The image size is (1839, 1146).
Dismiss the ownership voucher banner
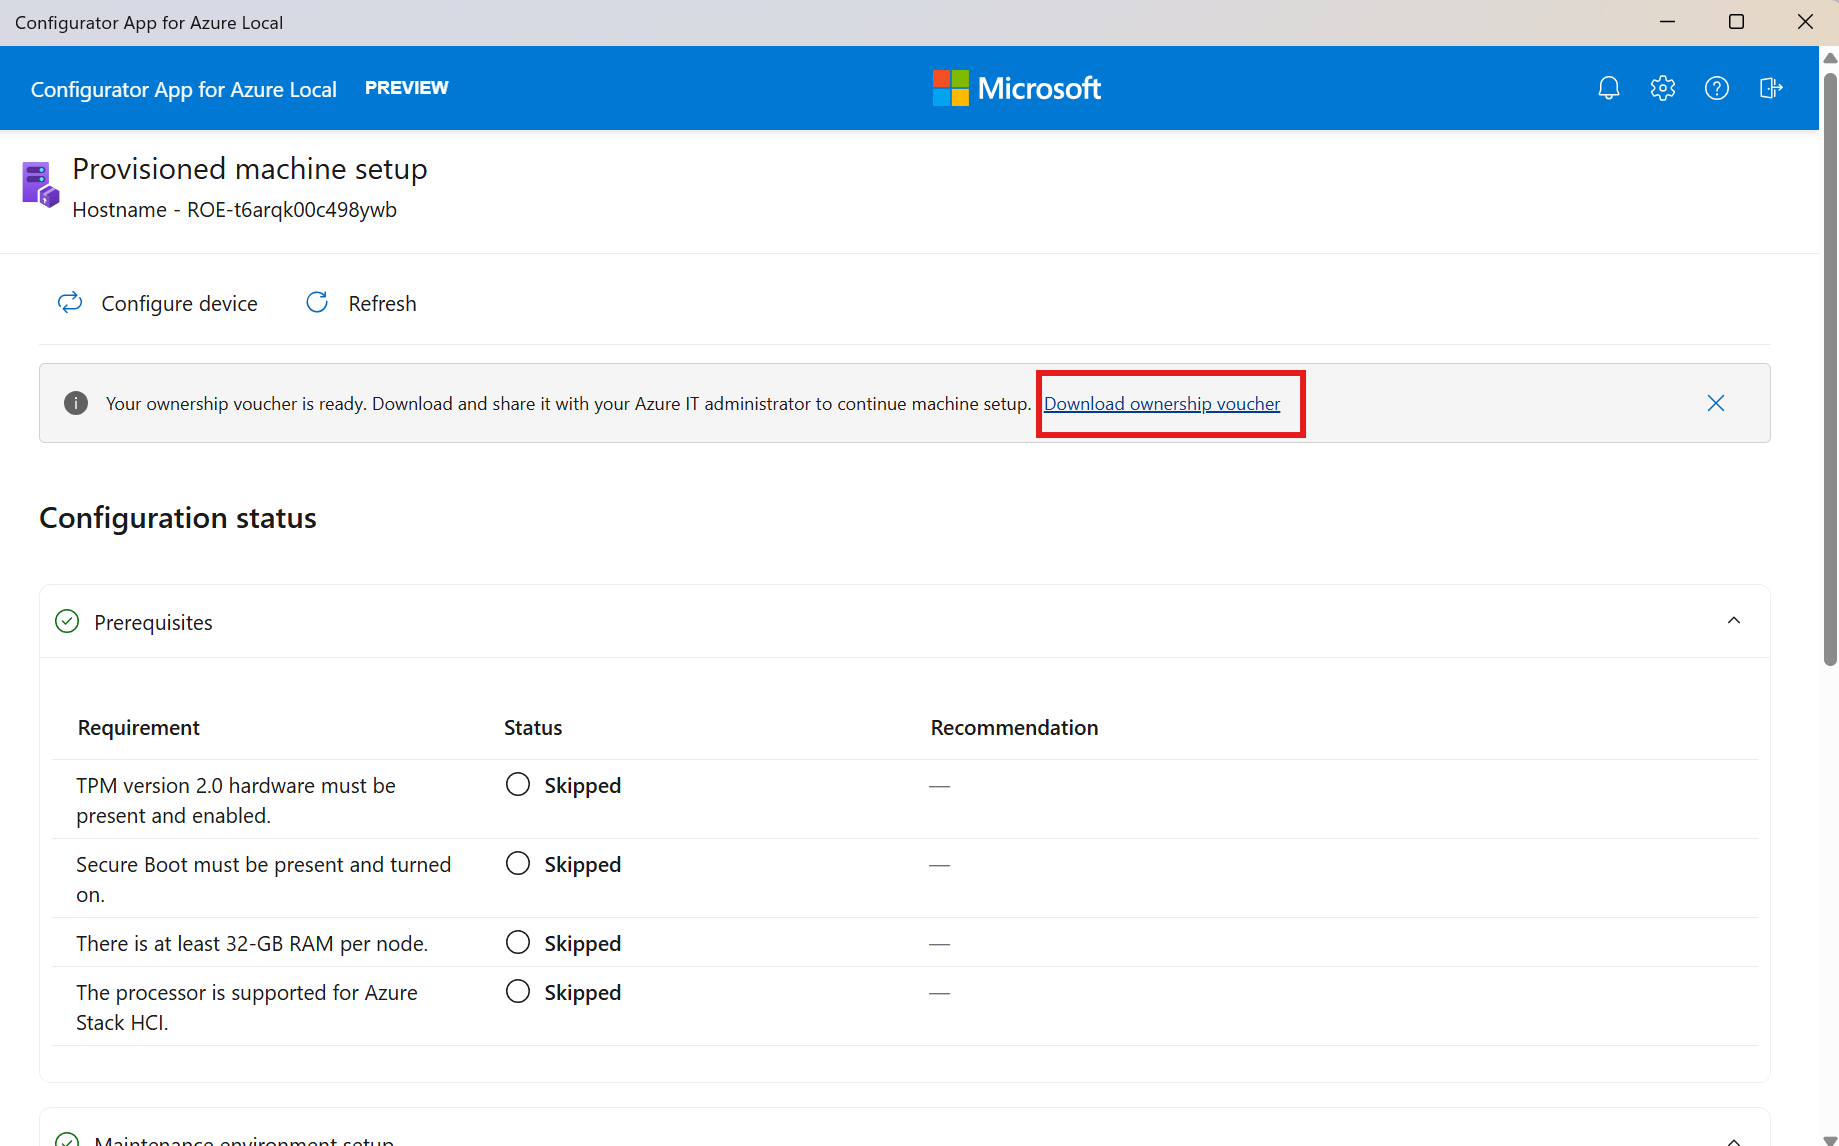[x=1716, y=403]
